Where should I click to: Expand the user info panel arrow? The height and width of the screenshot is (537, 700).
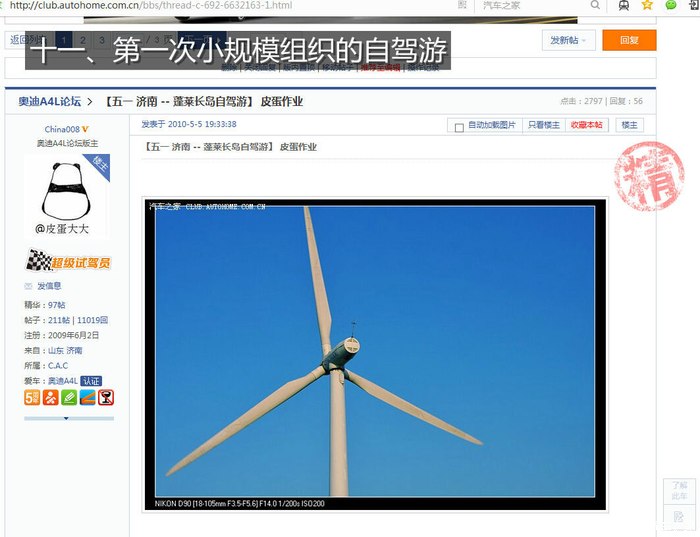[67, 419]
